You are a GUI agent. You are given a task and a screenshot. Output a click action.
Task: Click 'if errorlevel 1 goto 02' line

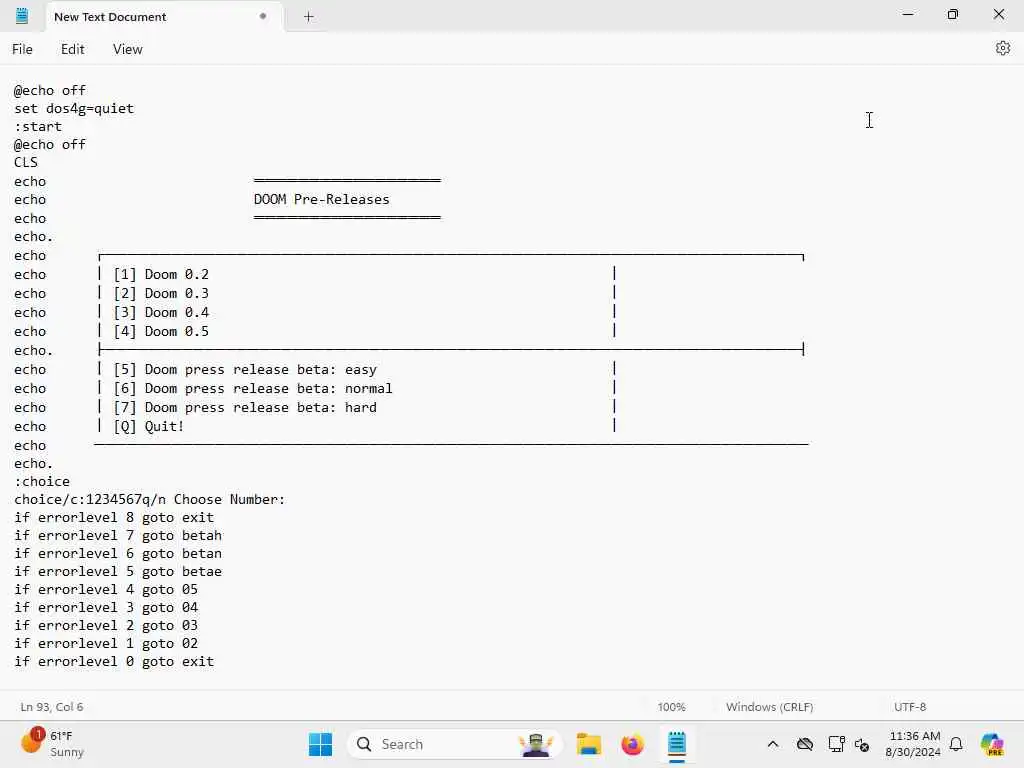point(106,643)
